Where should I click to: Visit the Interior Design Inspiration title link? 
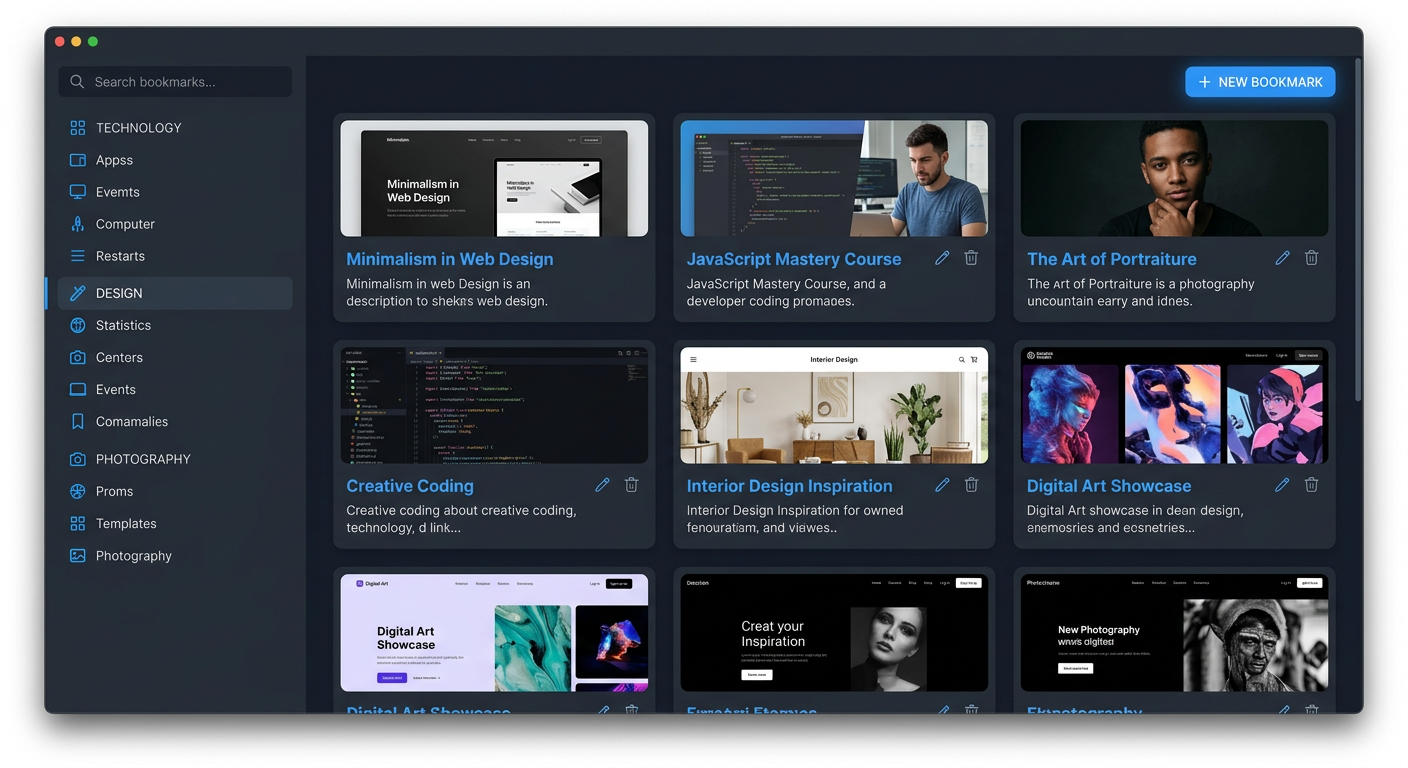790,486
